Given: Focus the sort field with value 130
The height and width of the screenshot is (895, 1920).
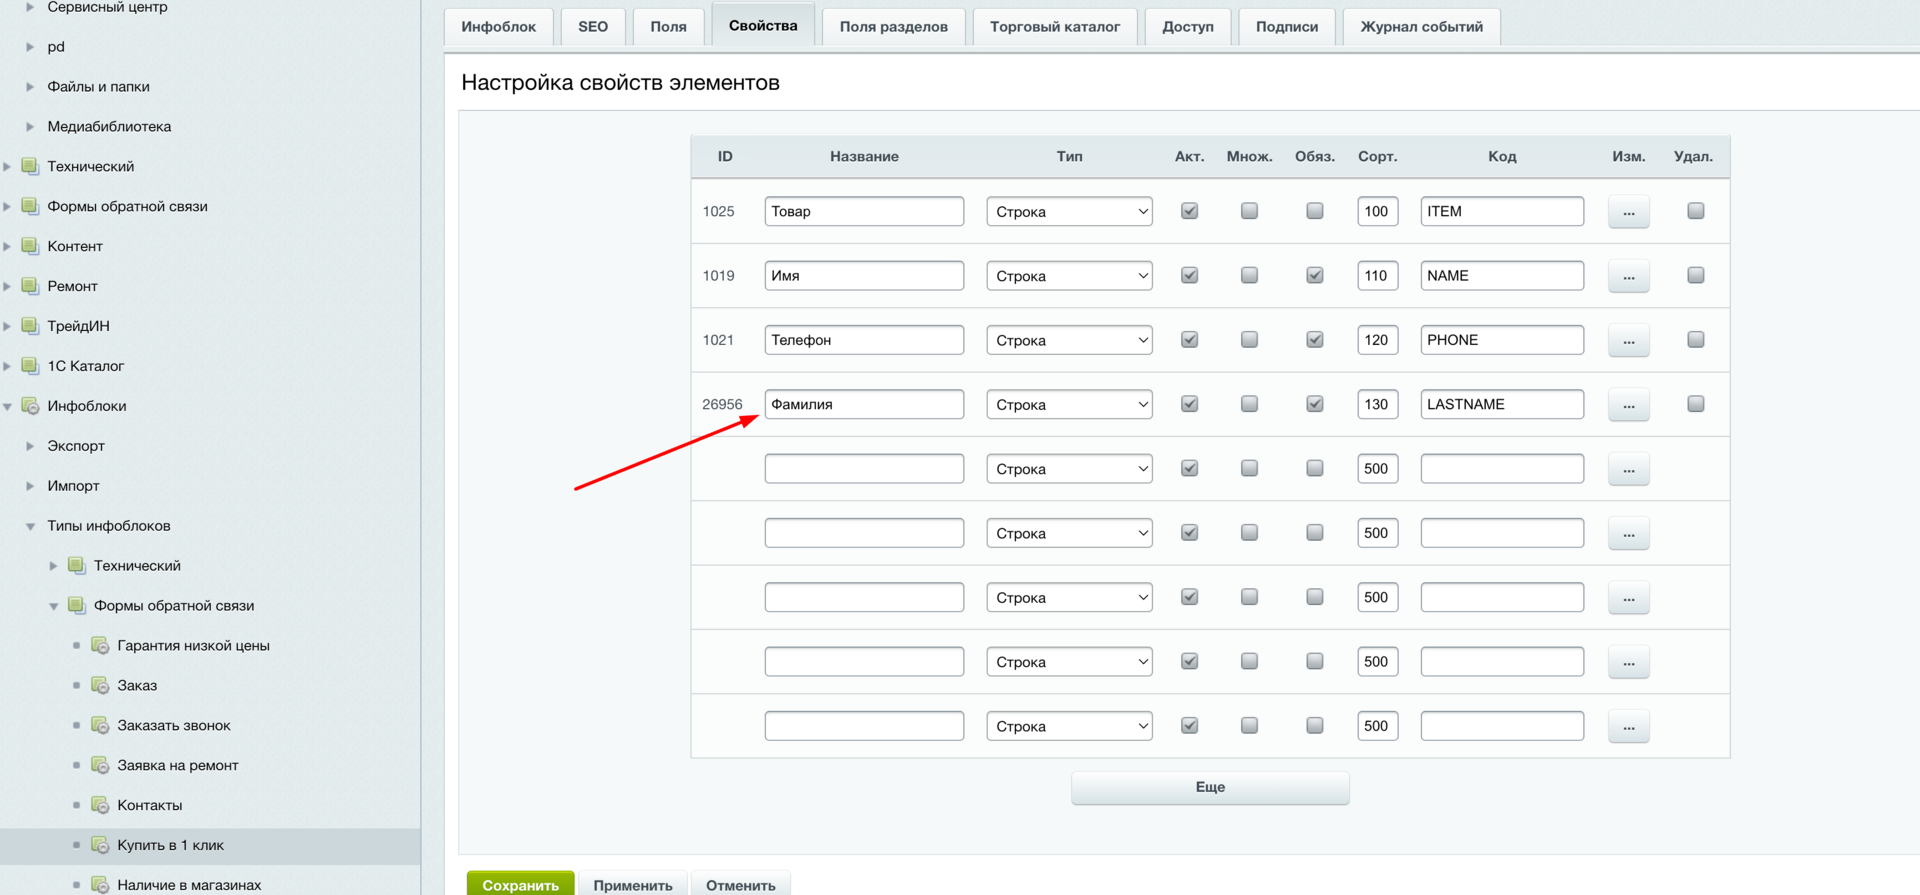Looking at the screenshot, I should tap(1377, 404).
